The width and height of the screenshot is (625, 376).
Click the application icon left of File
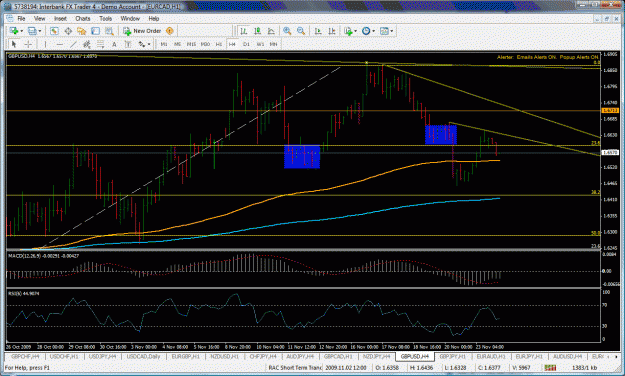tap(10, 18)
